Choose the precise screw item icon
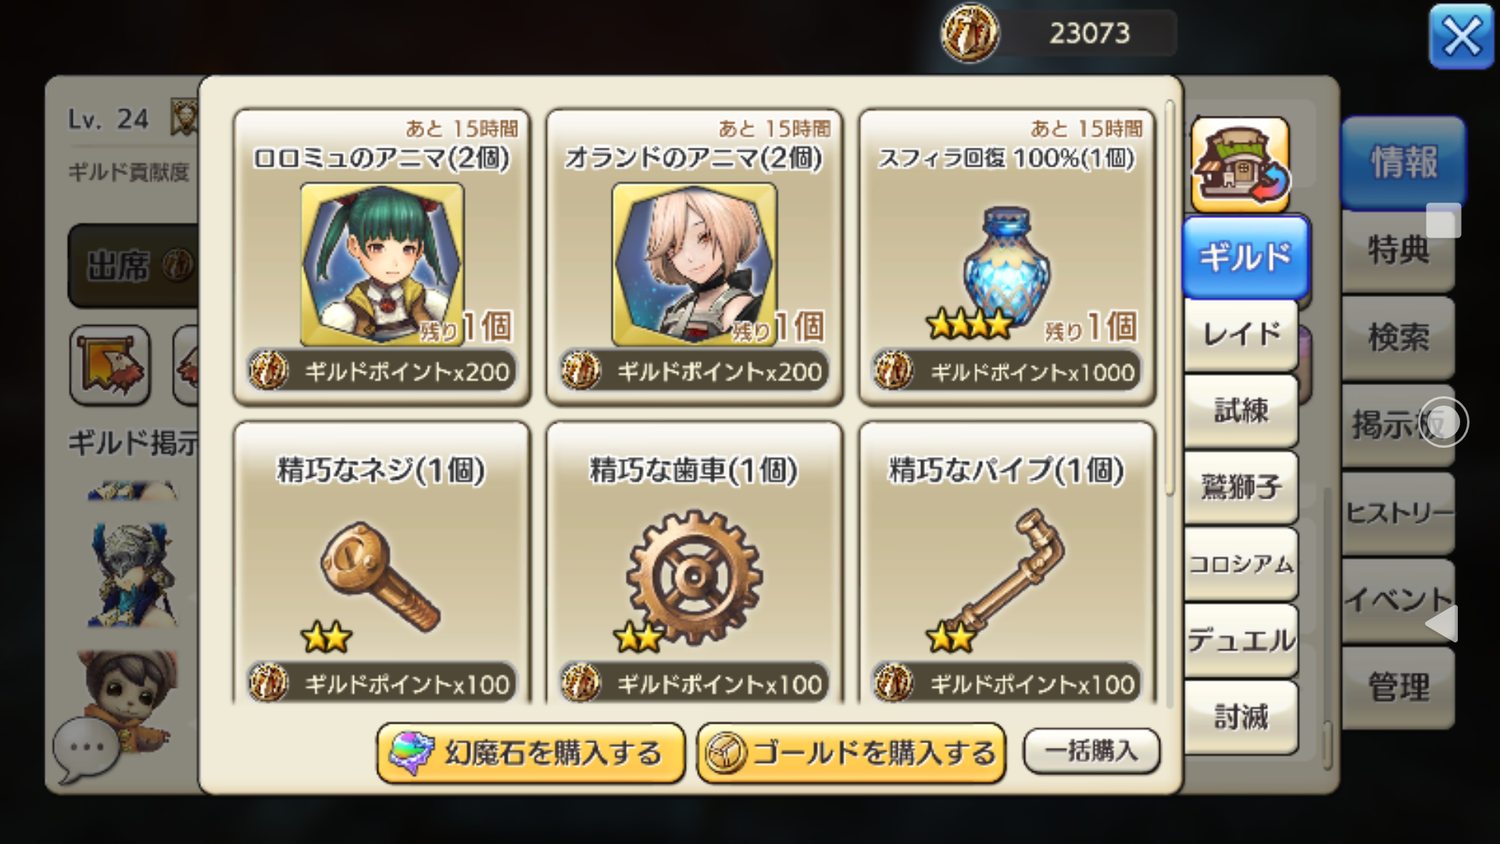This screenshot has height=844, width=1500. [x=381, y=575]
